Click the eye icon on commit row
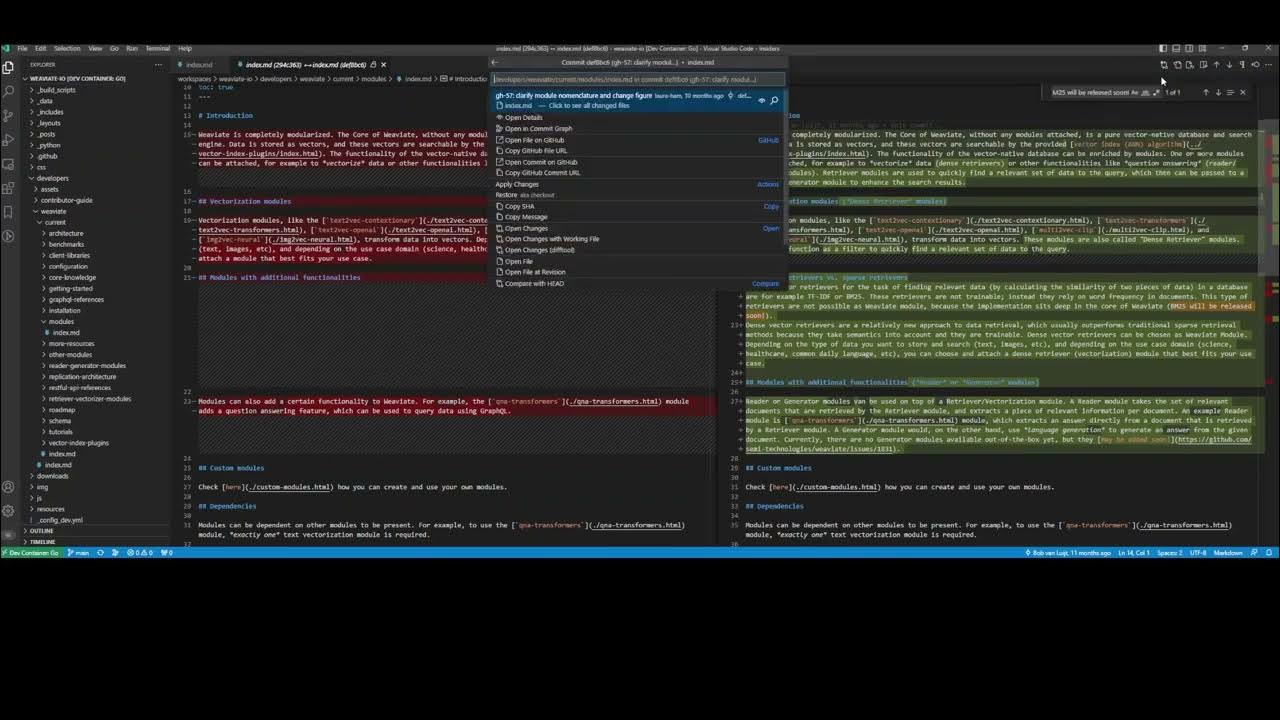 tap(761, 100)
